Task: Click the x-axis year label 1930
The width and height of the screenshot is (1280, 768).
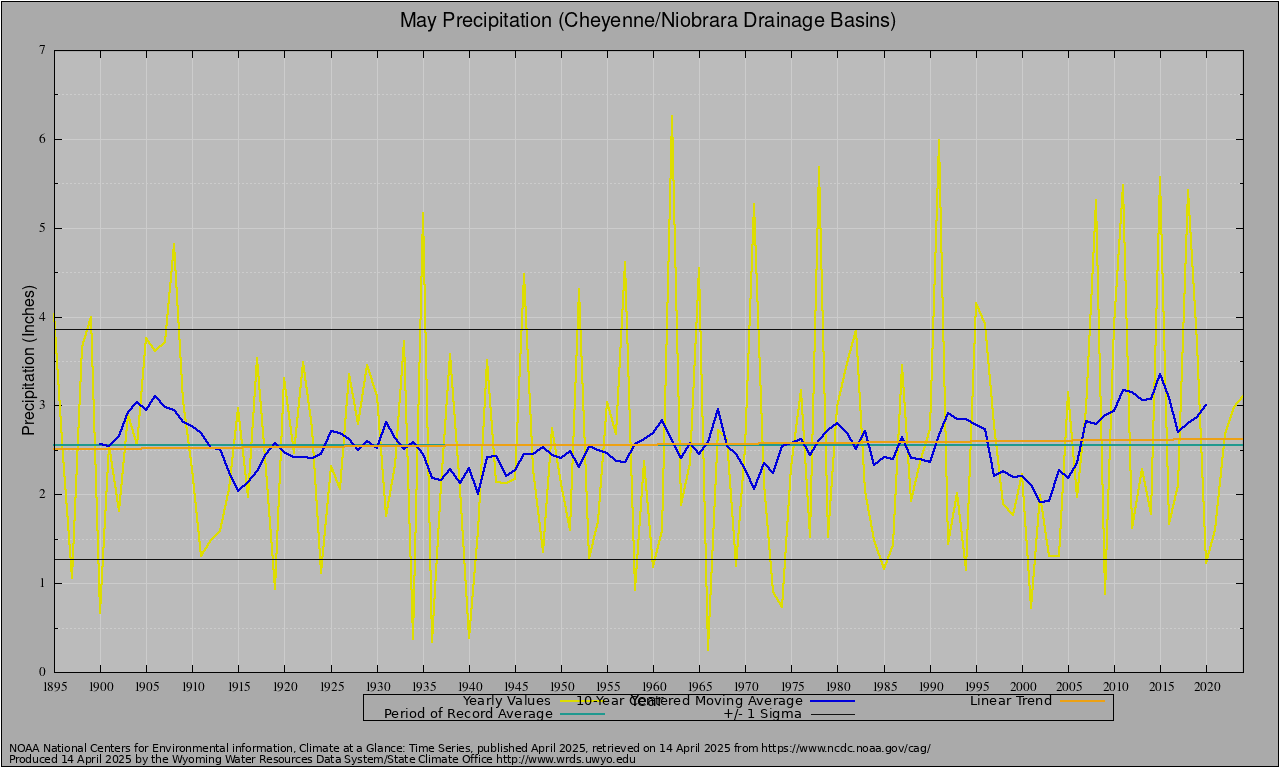Action: (377, 686)
